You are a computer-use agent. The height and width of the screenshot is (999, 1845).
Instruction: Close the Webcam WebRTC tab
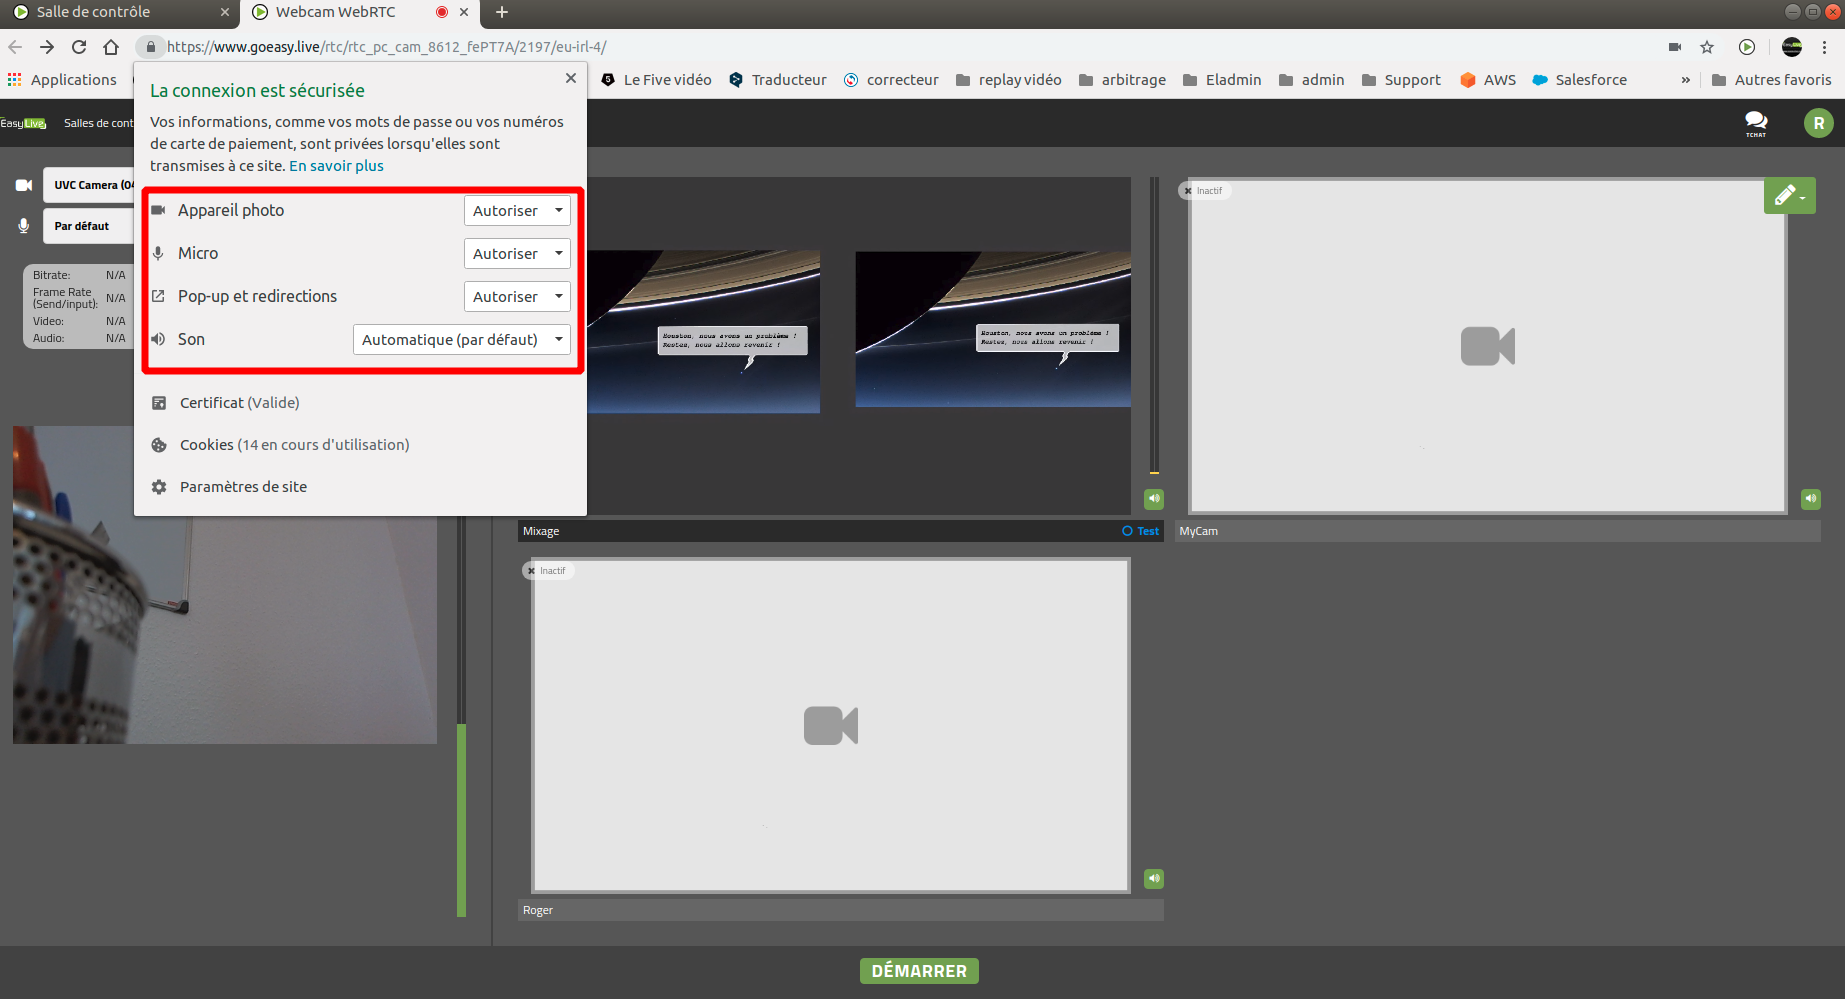pos(464,12)
